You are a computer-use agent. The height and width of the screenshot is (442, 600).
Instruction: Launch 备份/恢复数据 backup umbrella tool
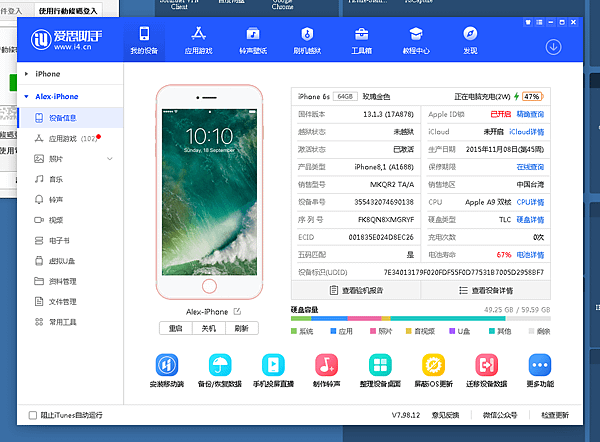(220, 370)
